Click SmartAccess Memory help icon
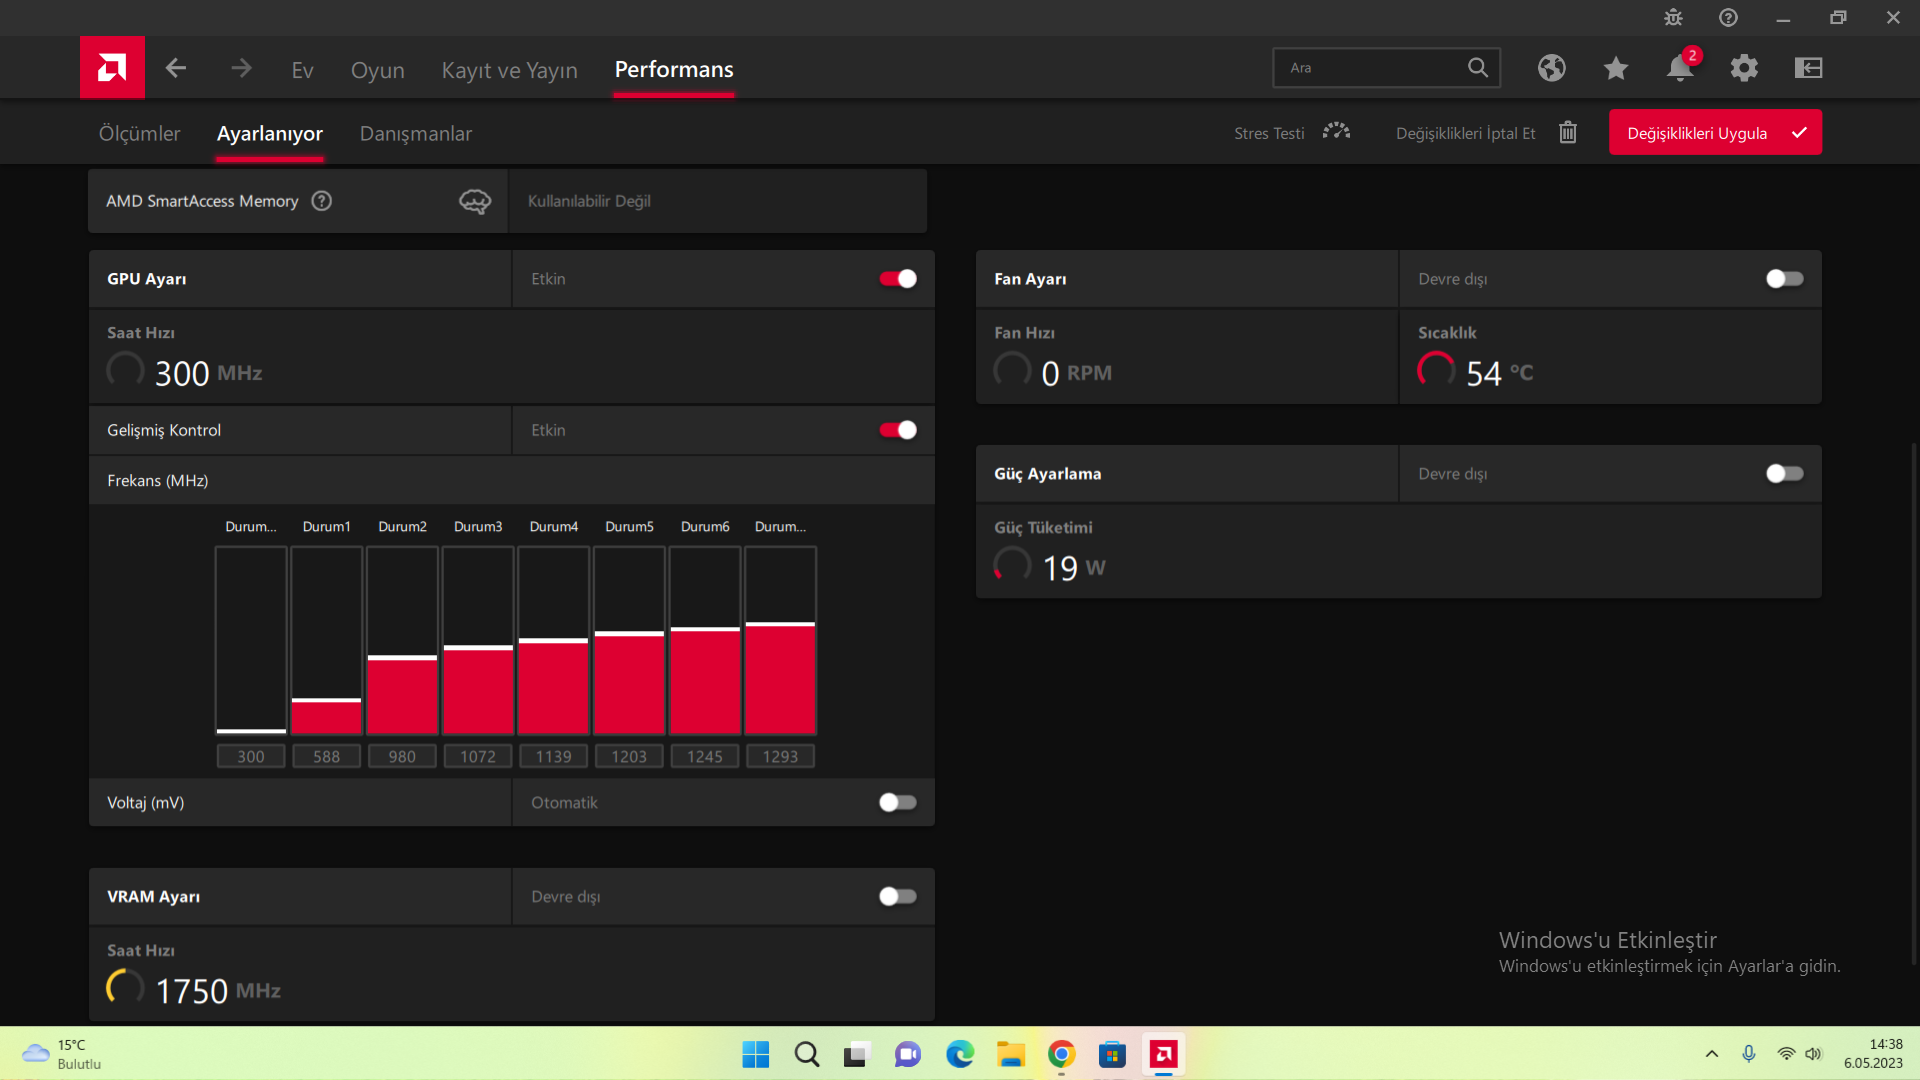The image size is (1920, 1080). pos(321,201)
